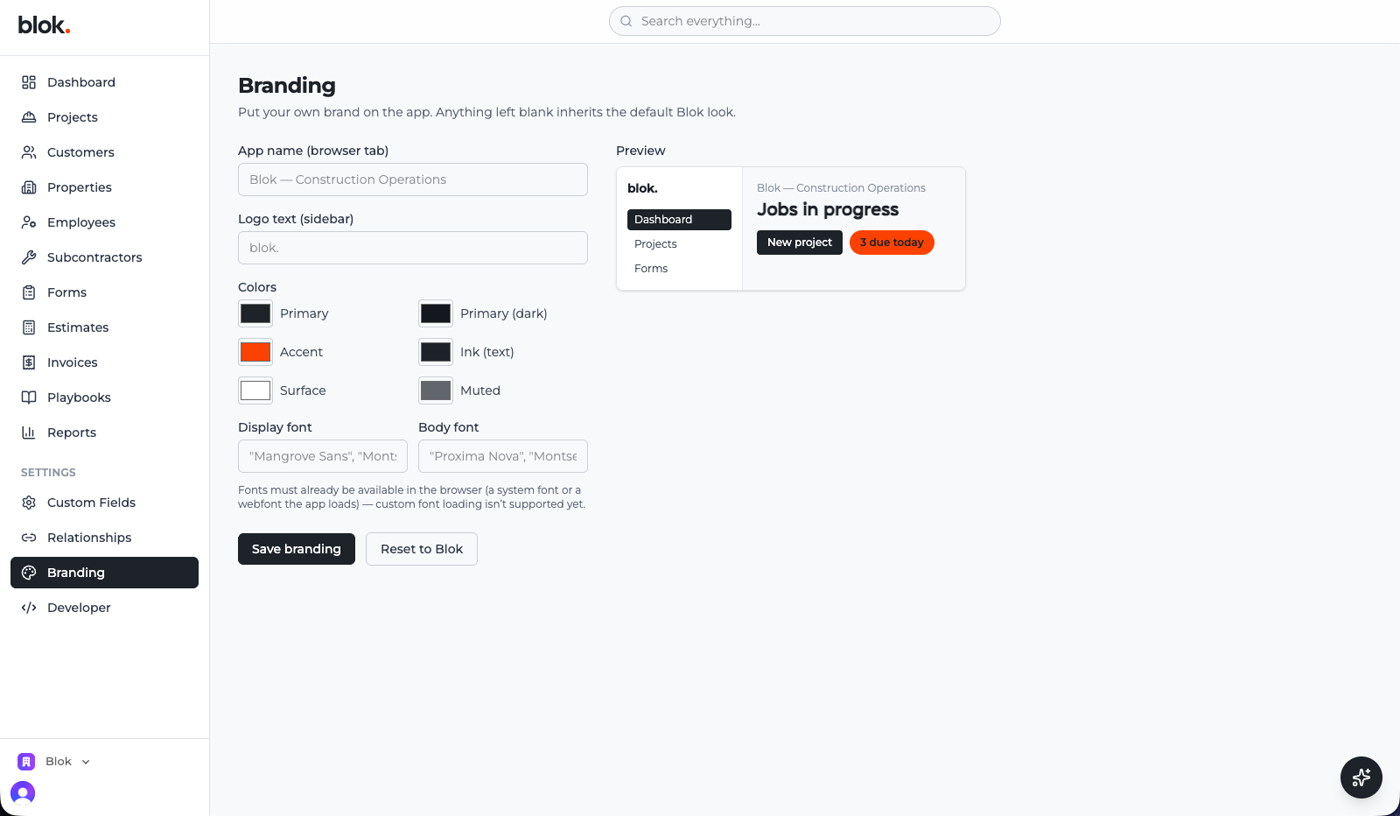Click the Branding palette icon
Viewport: 1400px width, 816px height.
point(29,572)
